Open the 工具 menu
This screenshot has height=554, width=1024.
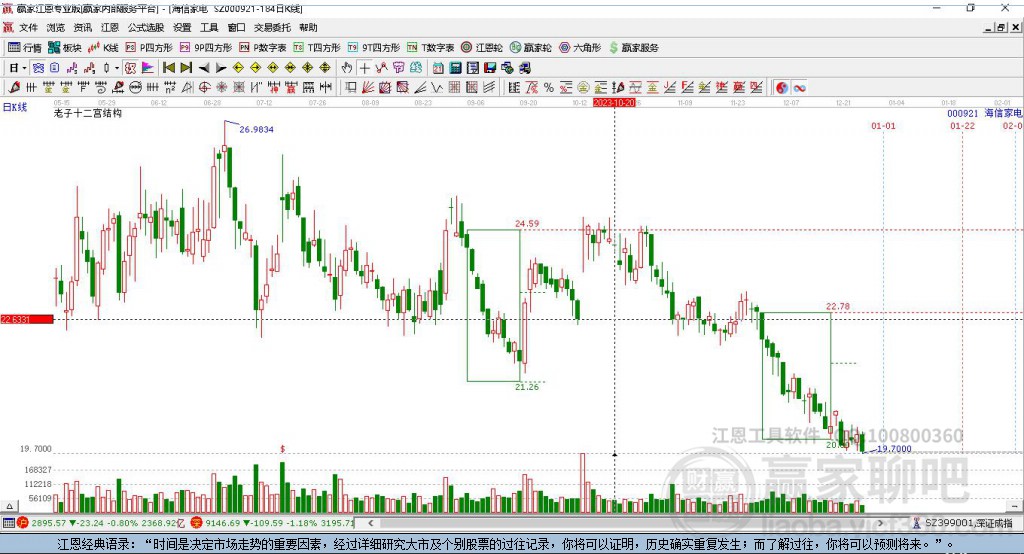click(209, 27)
